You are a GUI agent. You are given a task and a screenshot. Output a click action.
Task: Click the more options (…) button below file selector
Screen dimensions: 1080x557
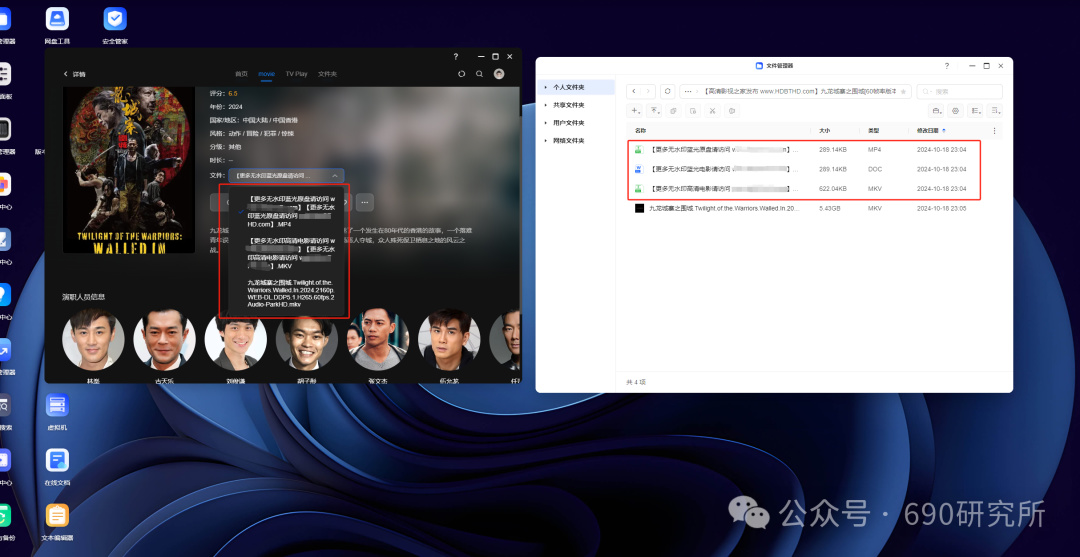365,202
